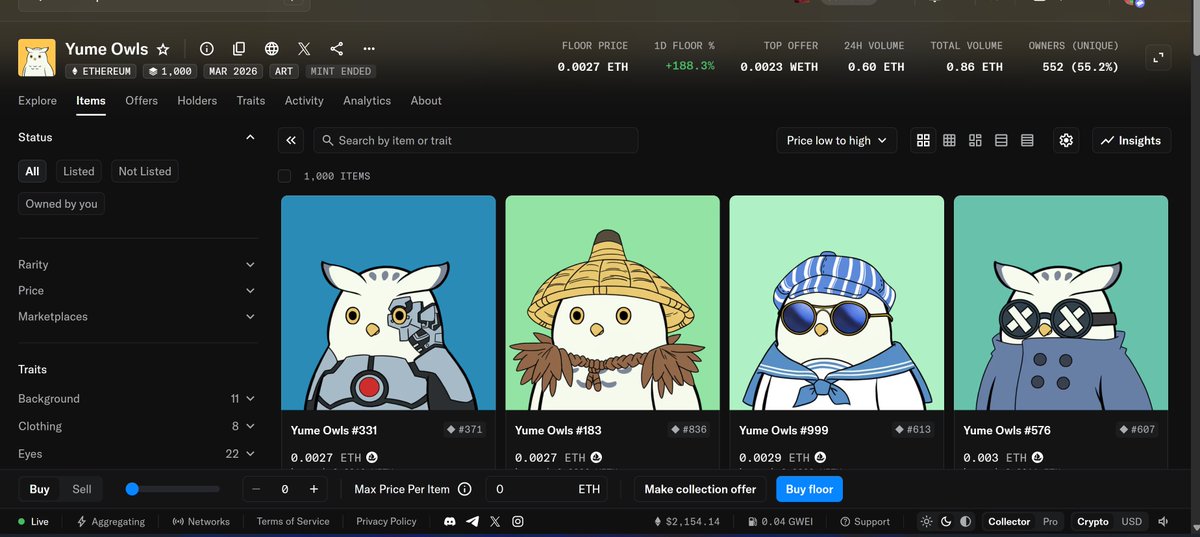Select the Listed status filter
Screen dimensions: 1200x537
click(79, 171)
